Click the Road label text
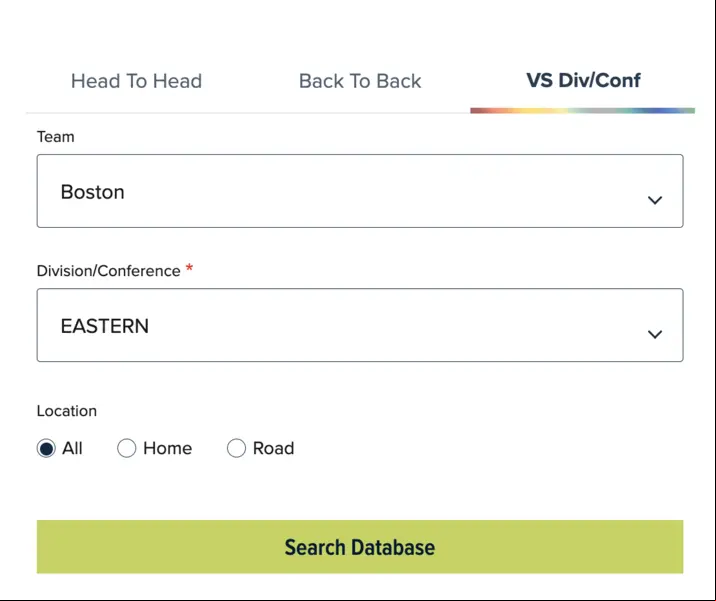This screenshot has width=716, height=601. (x=274, y=448)
